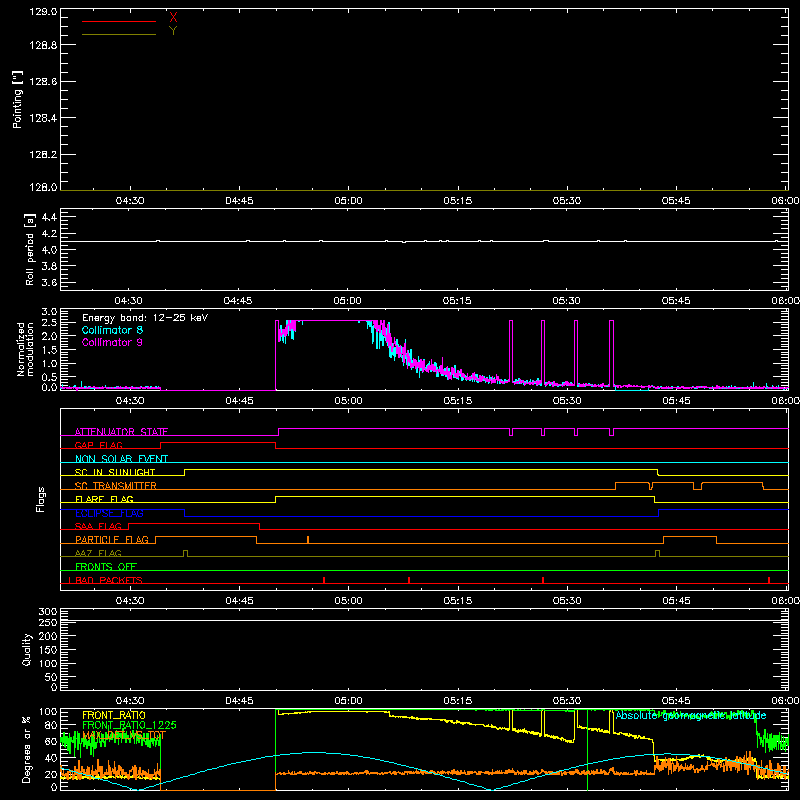
Task: Select the SC_IN_SUNLIGHT flag label
Action: pyautogui.click(x=115, y=472)
